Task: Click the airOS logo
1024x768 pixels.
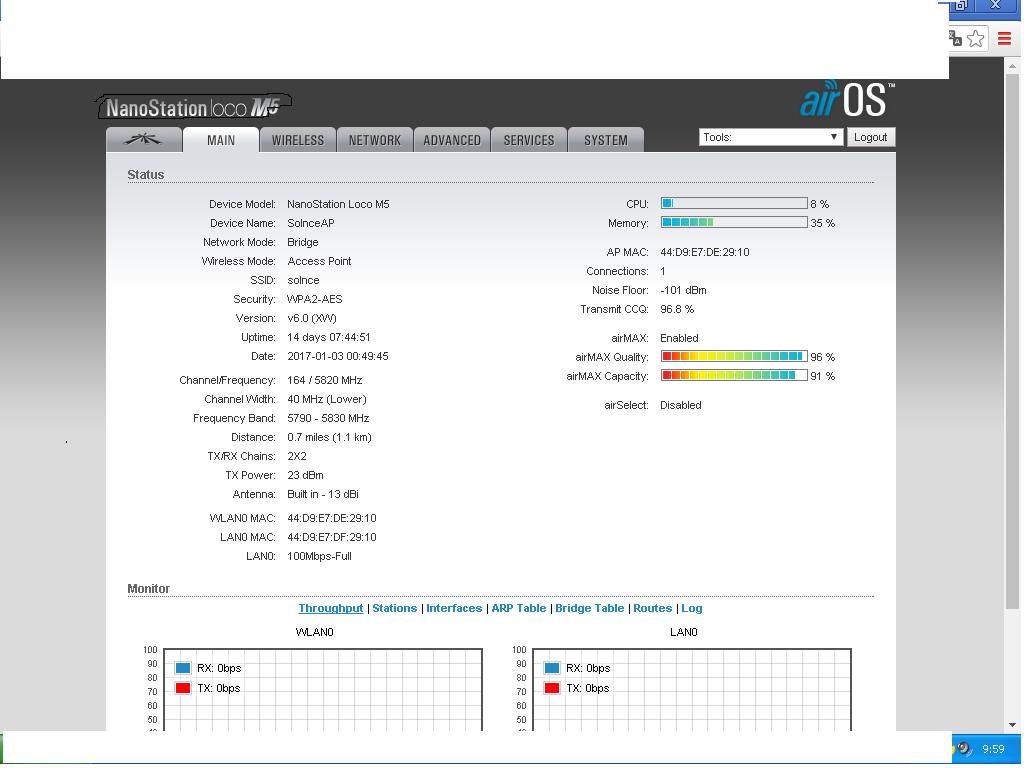Action: click(x=848, y=99)
